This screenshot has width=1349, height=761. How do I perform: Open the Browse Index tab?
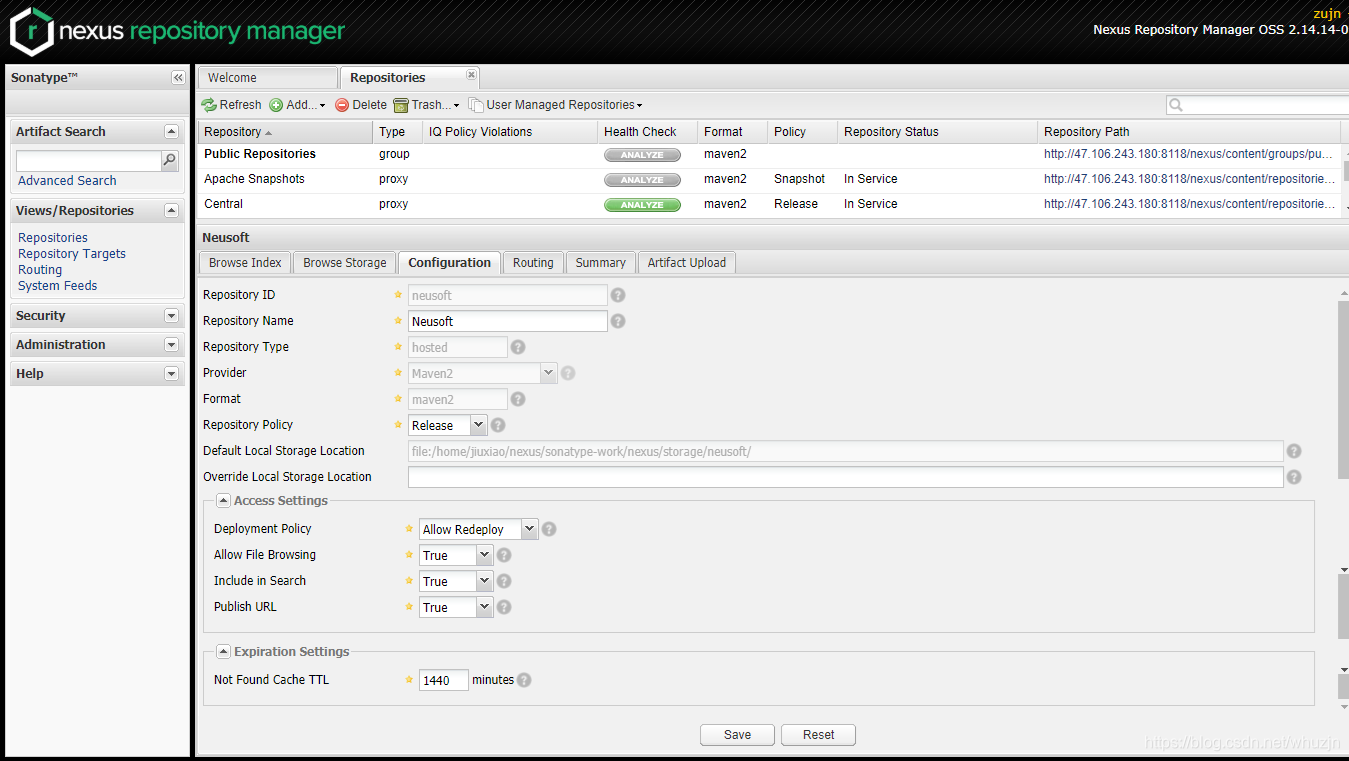tap(245, 263)
